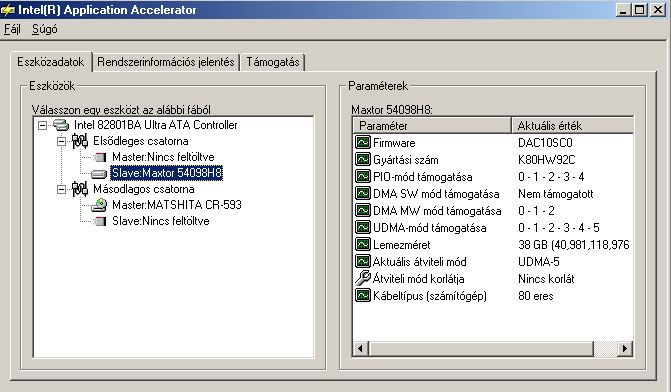
Task: Select Master:Nincs feltöltve under primary channel
Action: point(163,157)
